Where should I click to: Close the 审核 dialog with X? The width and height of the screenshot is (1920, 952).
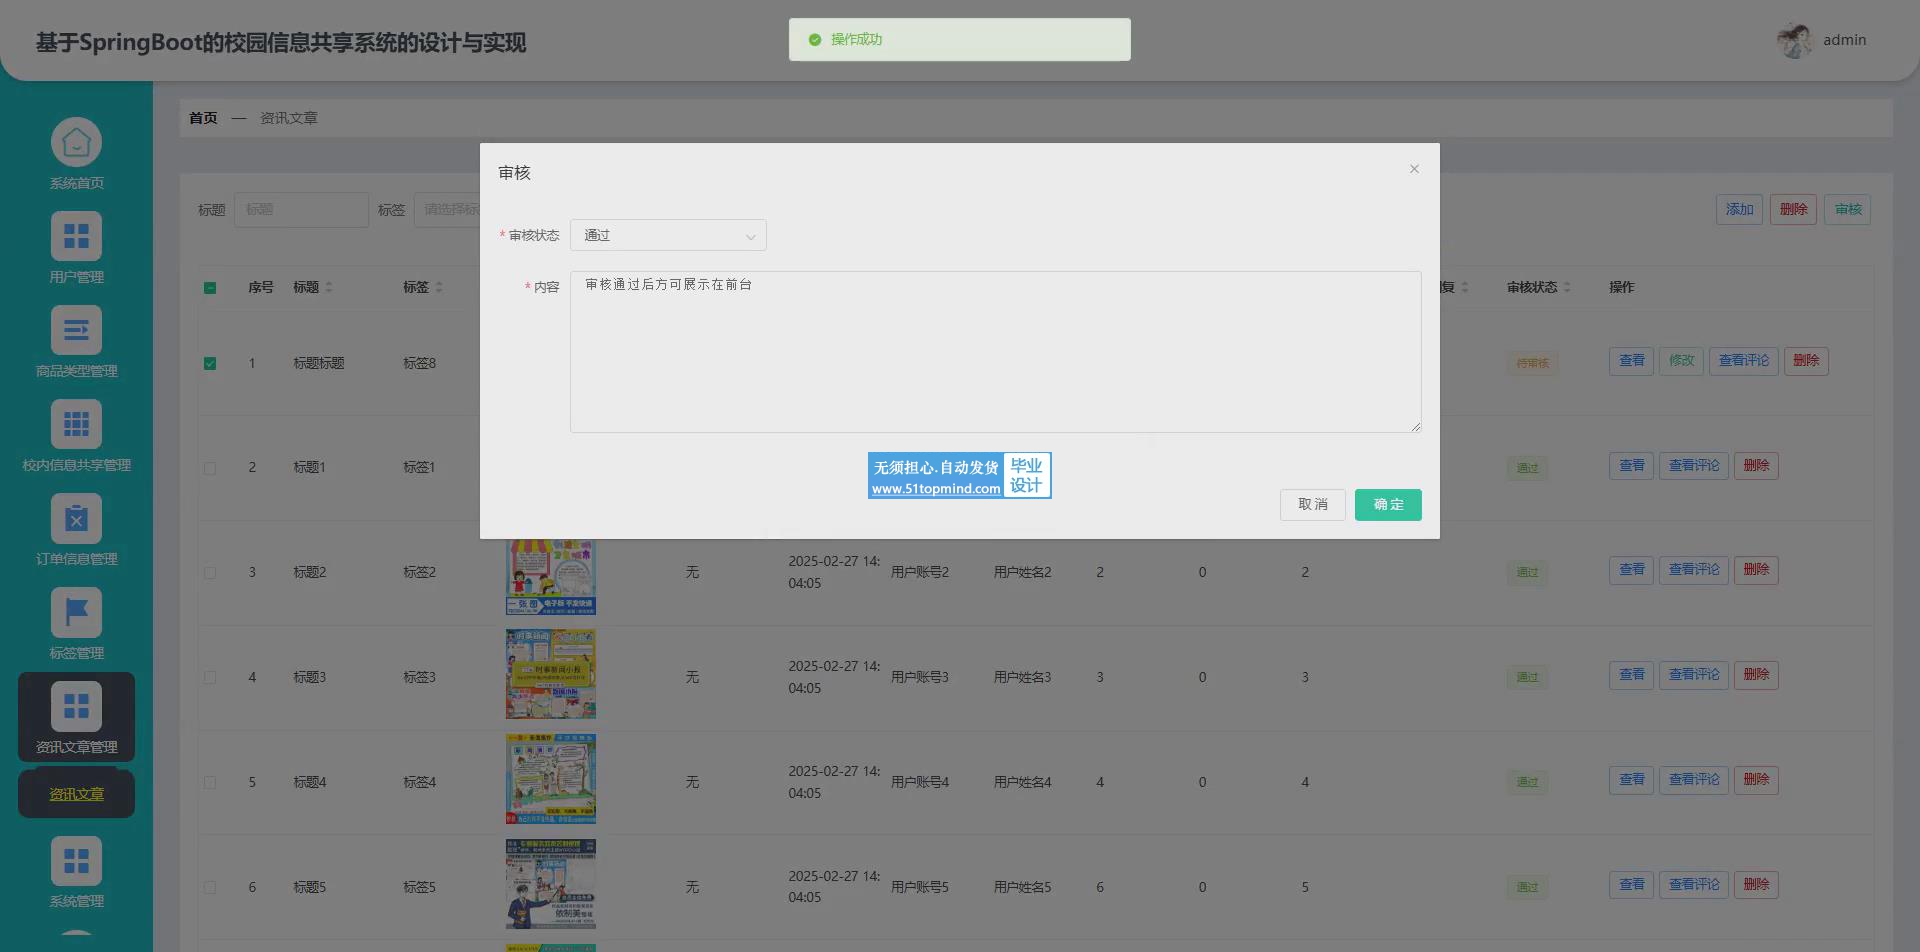click(1414, 169)
